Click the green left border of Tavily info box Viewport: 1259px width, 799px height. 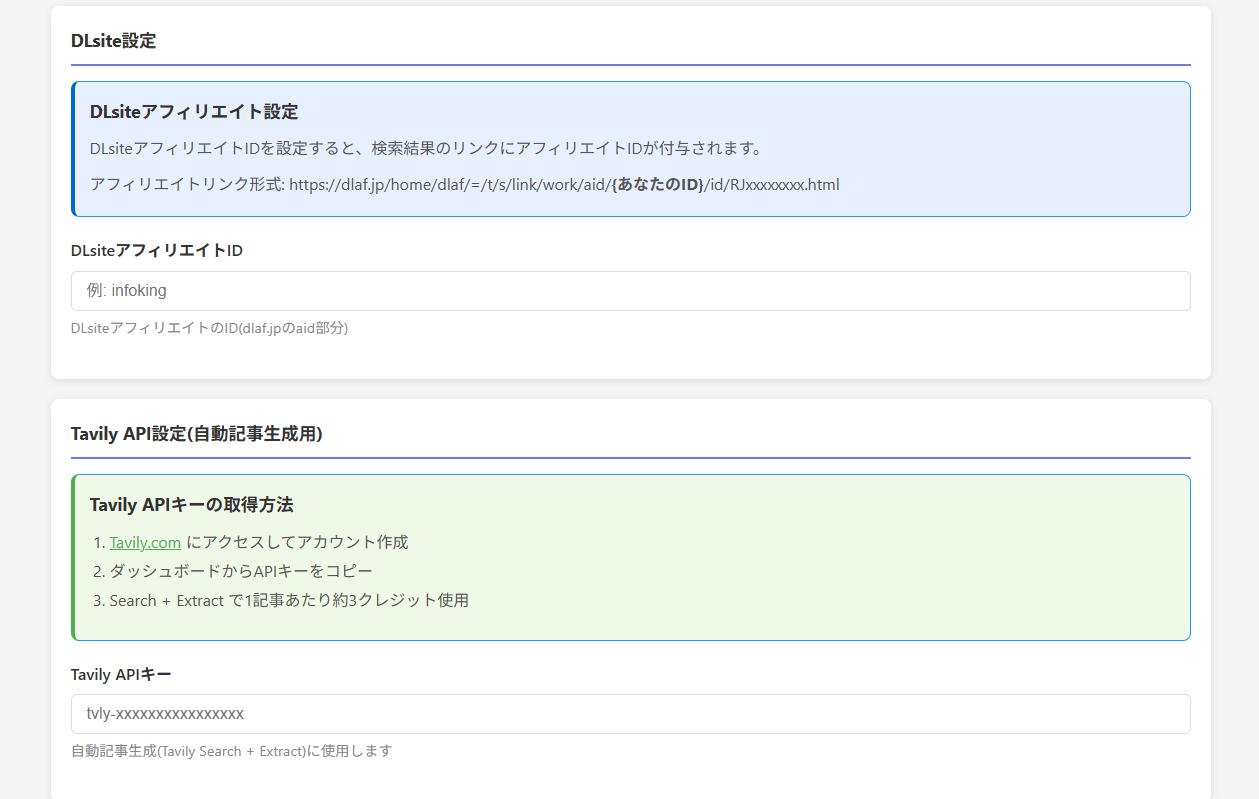pos(73,557)
